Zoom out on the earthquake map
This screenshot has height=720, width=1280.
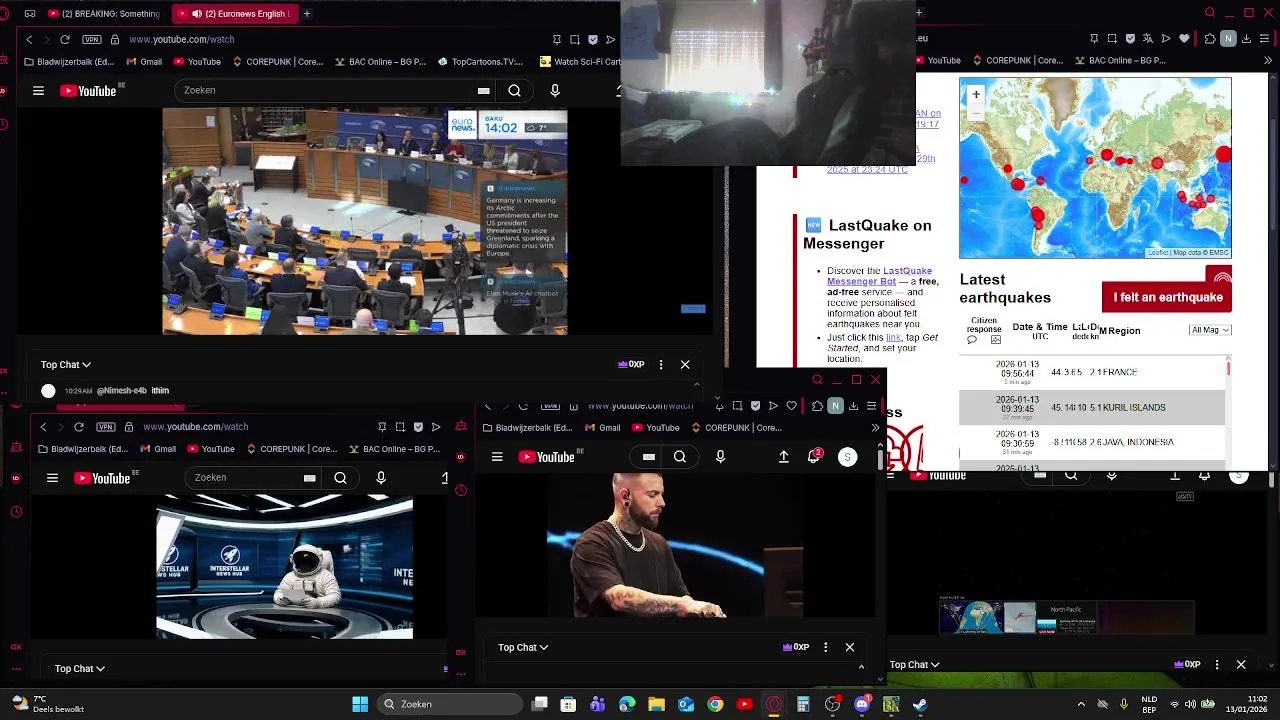tap(976, 111)
